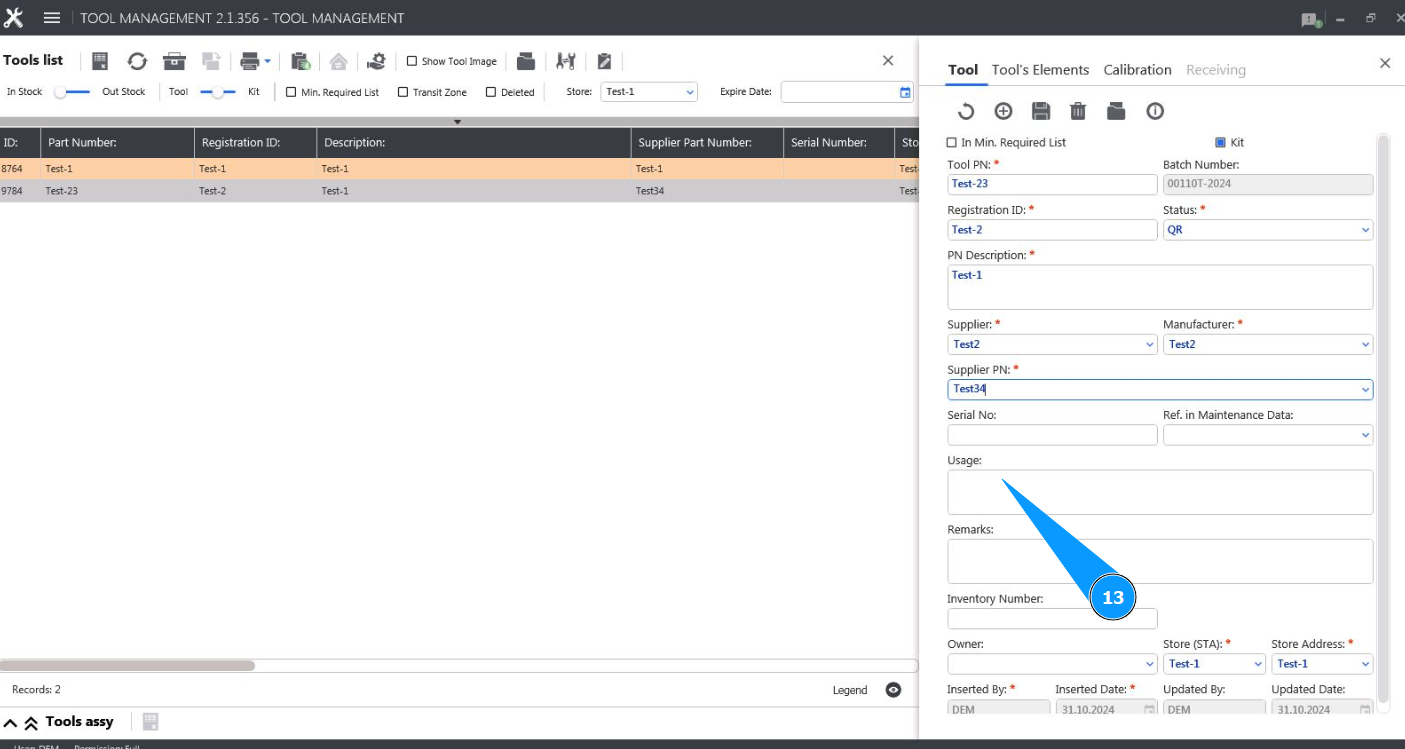Toggle the Legend eye icon
This screenshot has height=749, width=1405.
tap(894, 690)
